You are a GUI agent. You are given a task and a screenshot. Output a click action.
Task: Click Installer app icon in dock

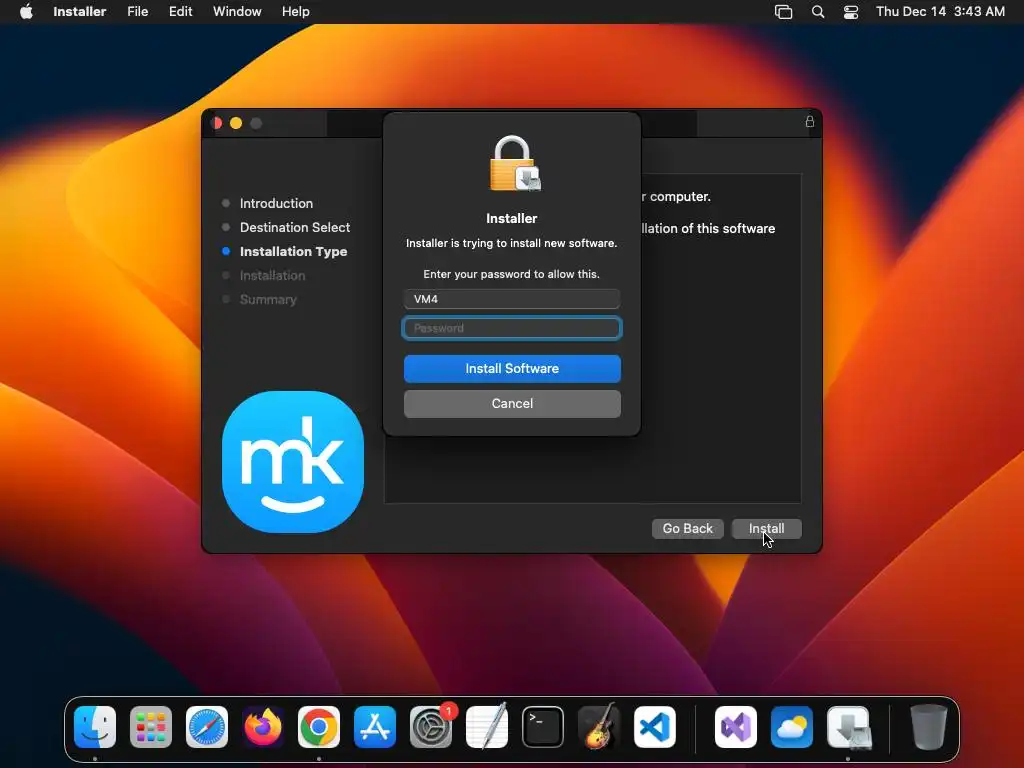(848, 727)
